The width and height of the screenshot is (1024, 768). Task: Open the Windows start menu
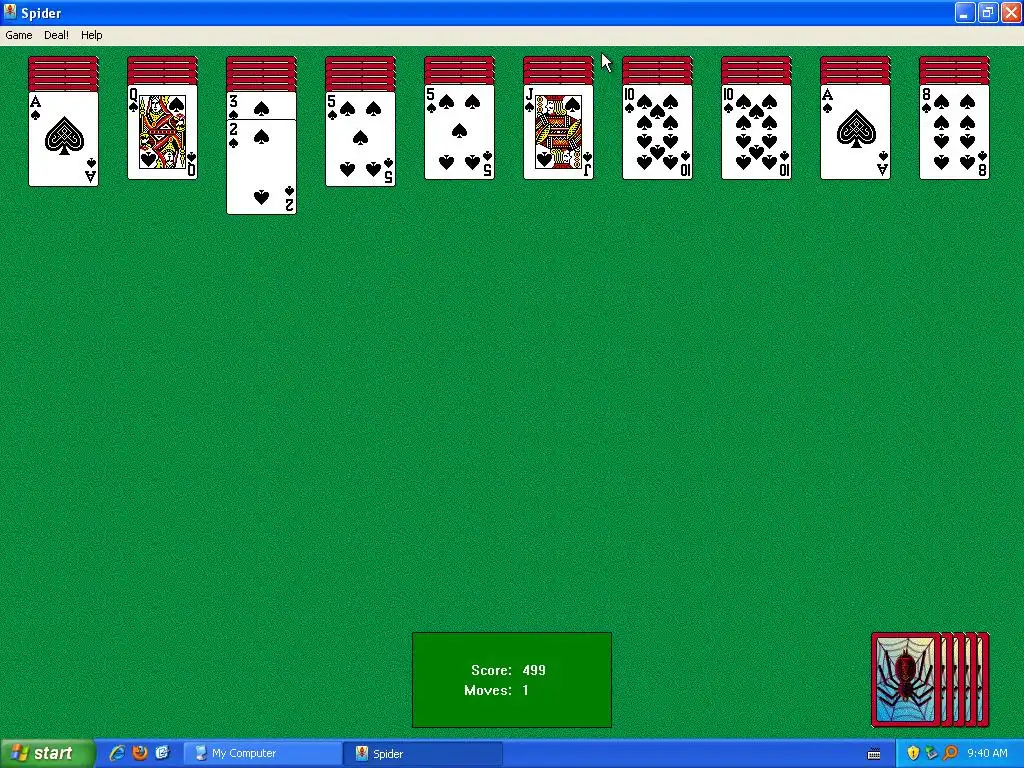pos(47,754)
